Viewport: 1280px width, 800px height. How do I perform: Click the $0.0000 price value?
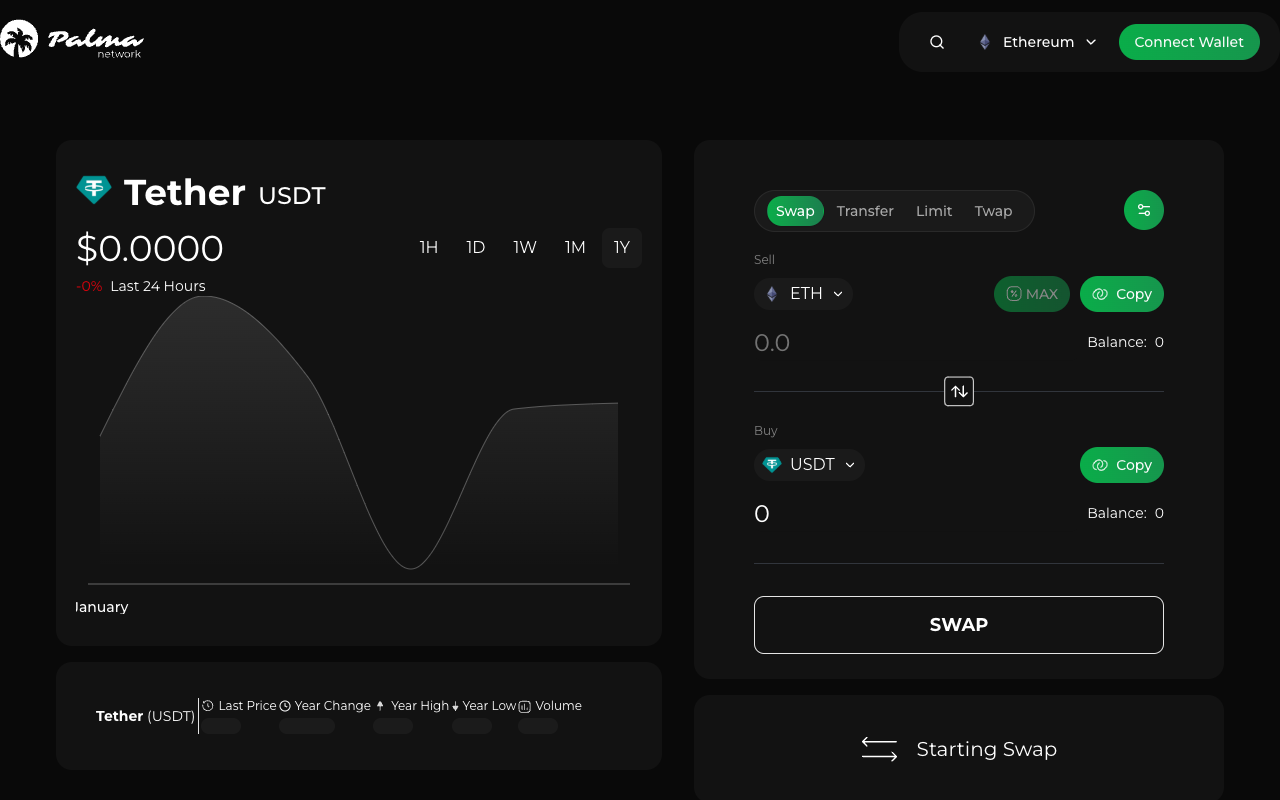[150, 249]
